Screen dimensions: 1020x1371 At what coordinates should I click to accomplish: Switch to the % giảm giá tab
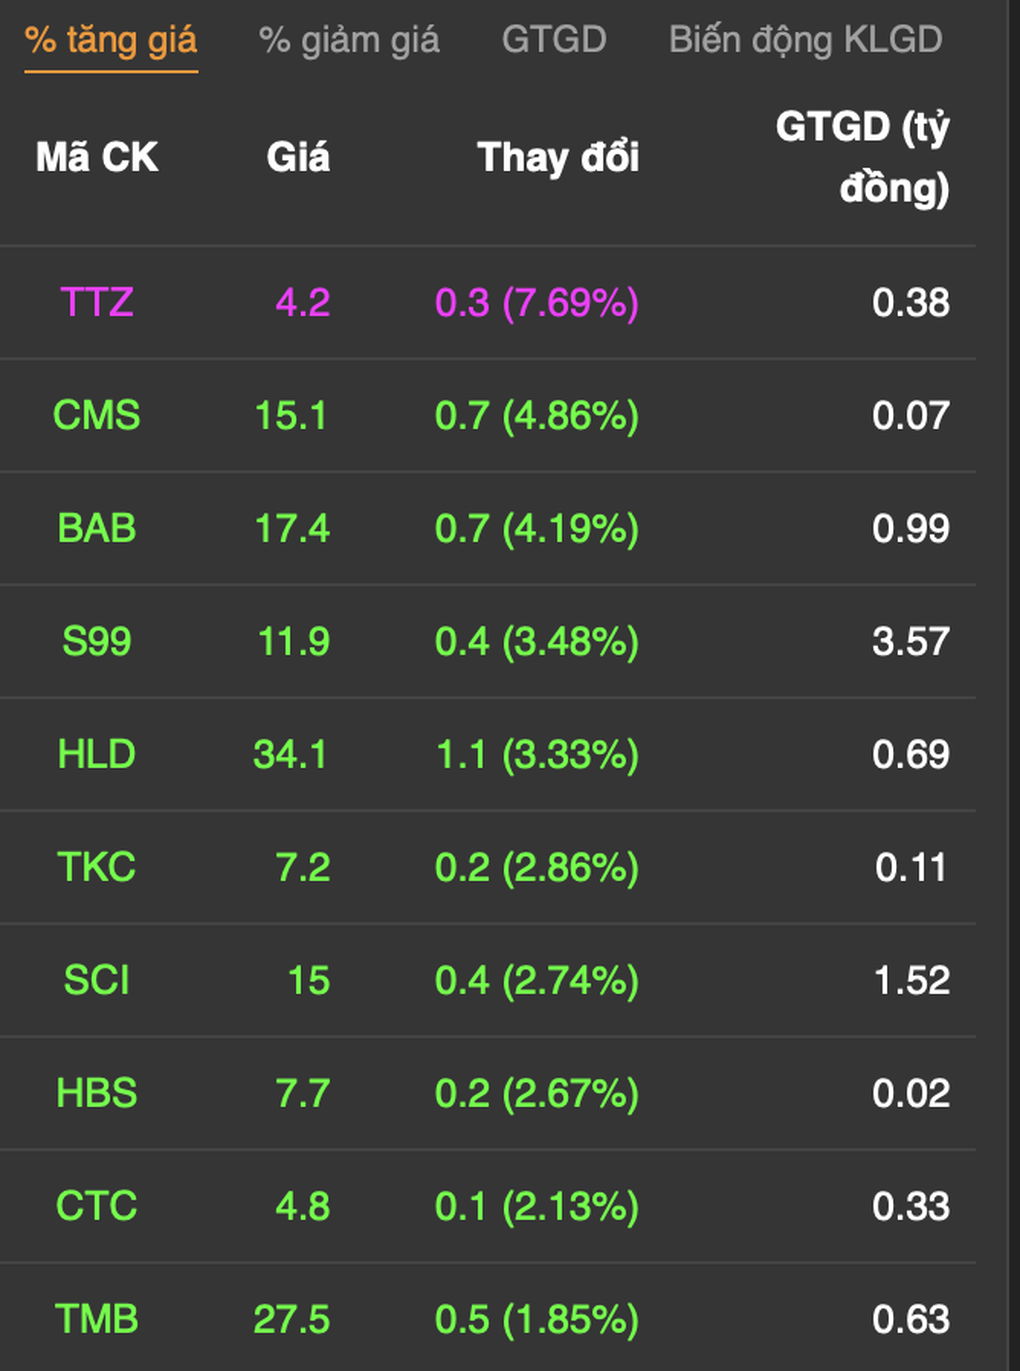coord(349,40)
